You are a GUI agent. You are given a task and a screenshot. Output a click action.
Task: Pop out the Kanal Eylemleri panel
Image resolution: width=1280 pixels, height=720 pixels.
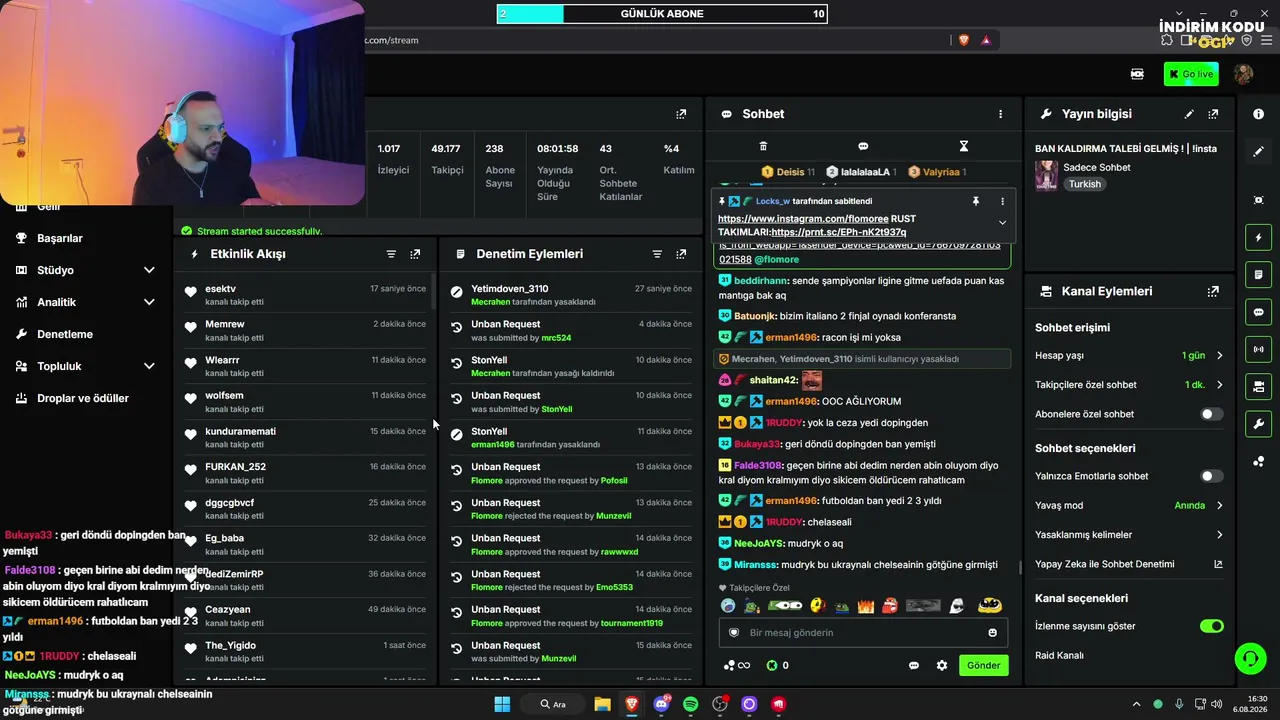pos(1213,291)
